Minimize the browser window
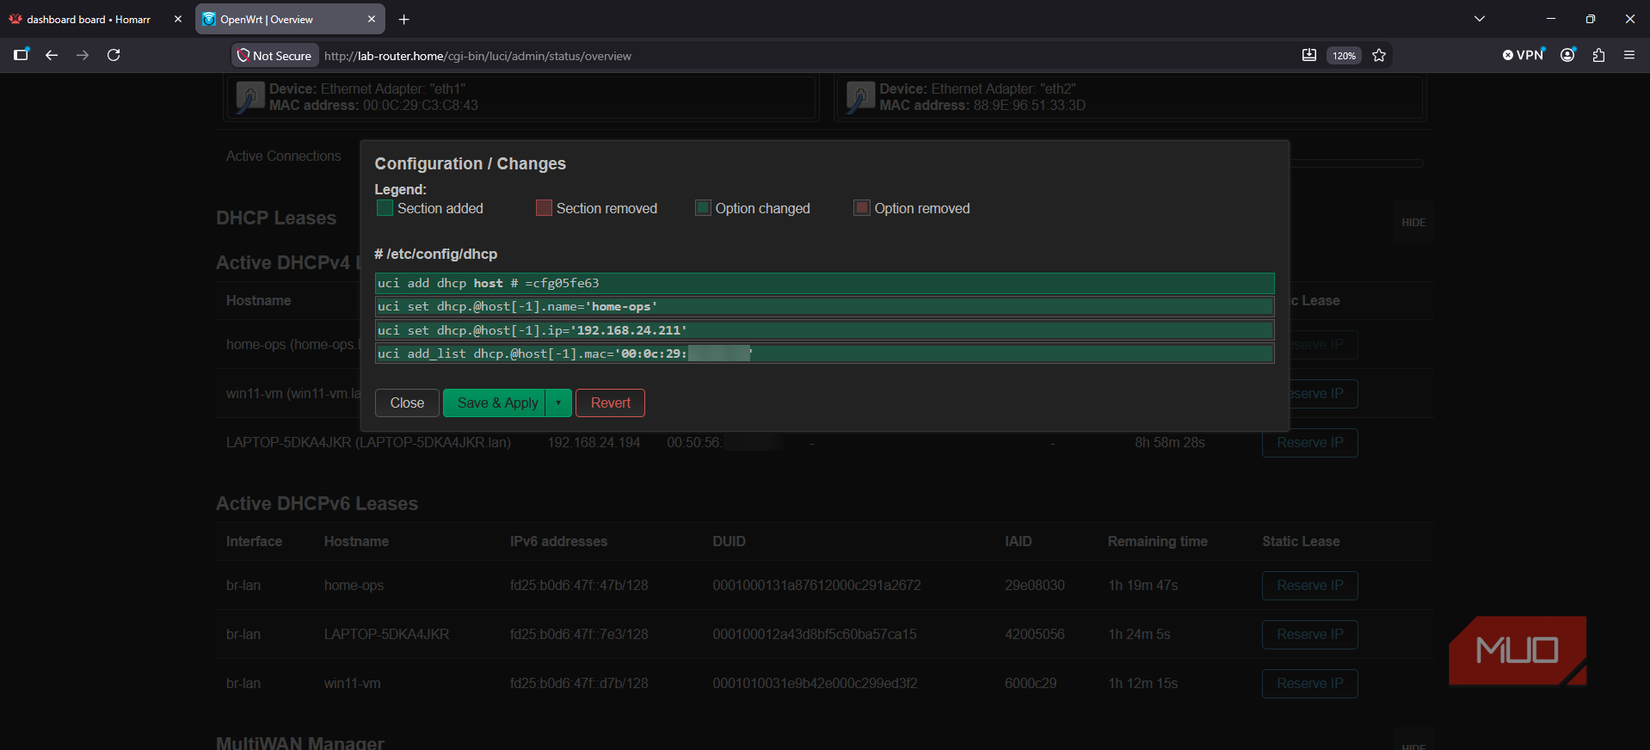Image resolution: width=1650 pixels, height=750 pixels. [x=1551, y=19]
